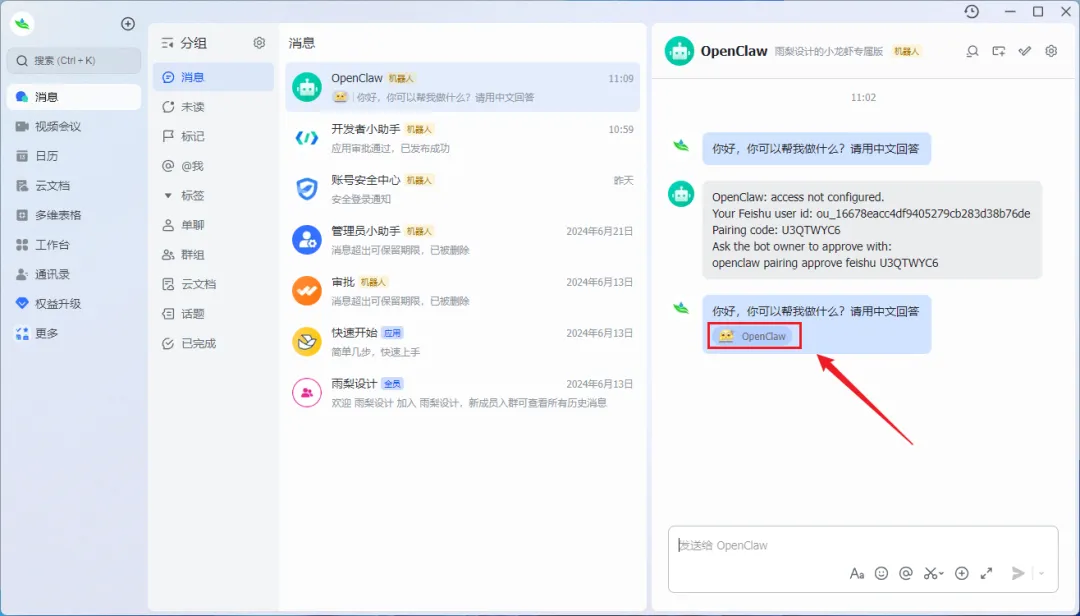The height and width of the screenshot is (616, 1080).
Task: Open text formatting Aa icon
Action: point(857,573)
